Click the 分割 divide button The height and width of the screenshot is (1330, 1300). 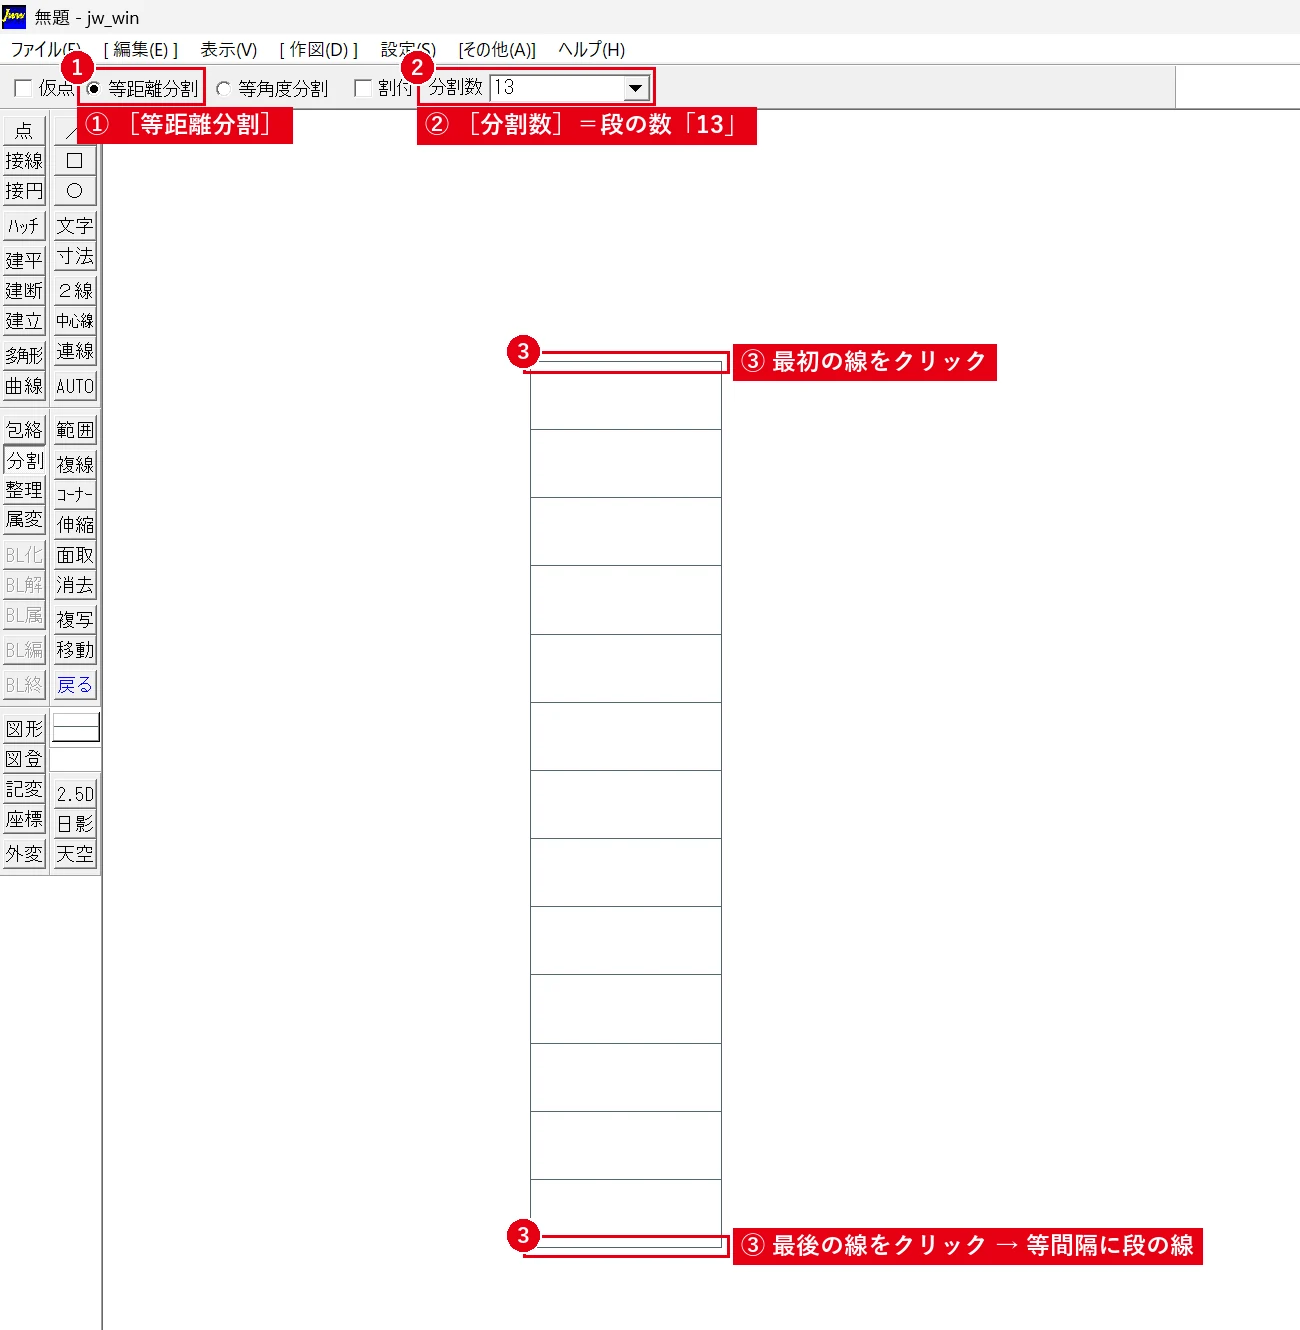coord(24,461)
